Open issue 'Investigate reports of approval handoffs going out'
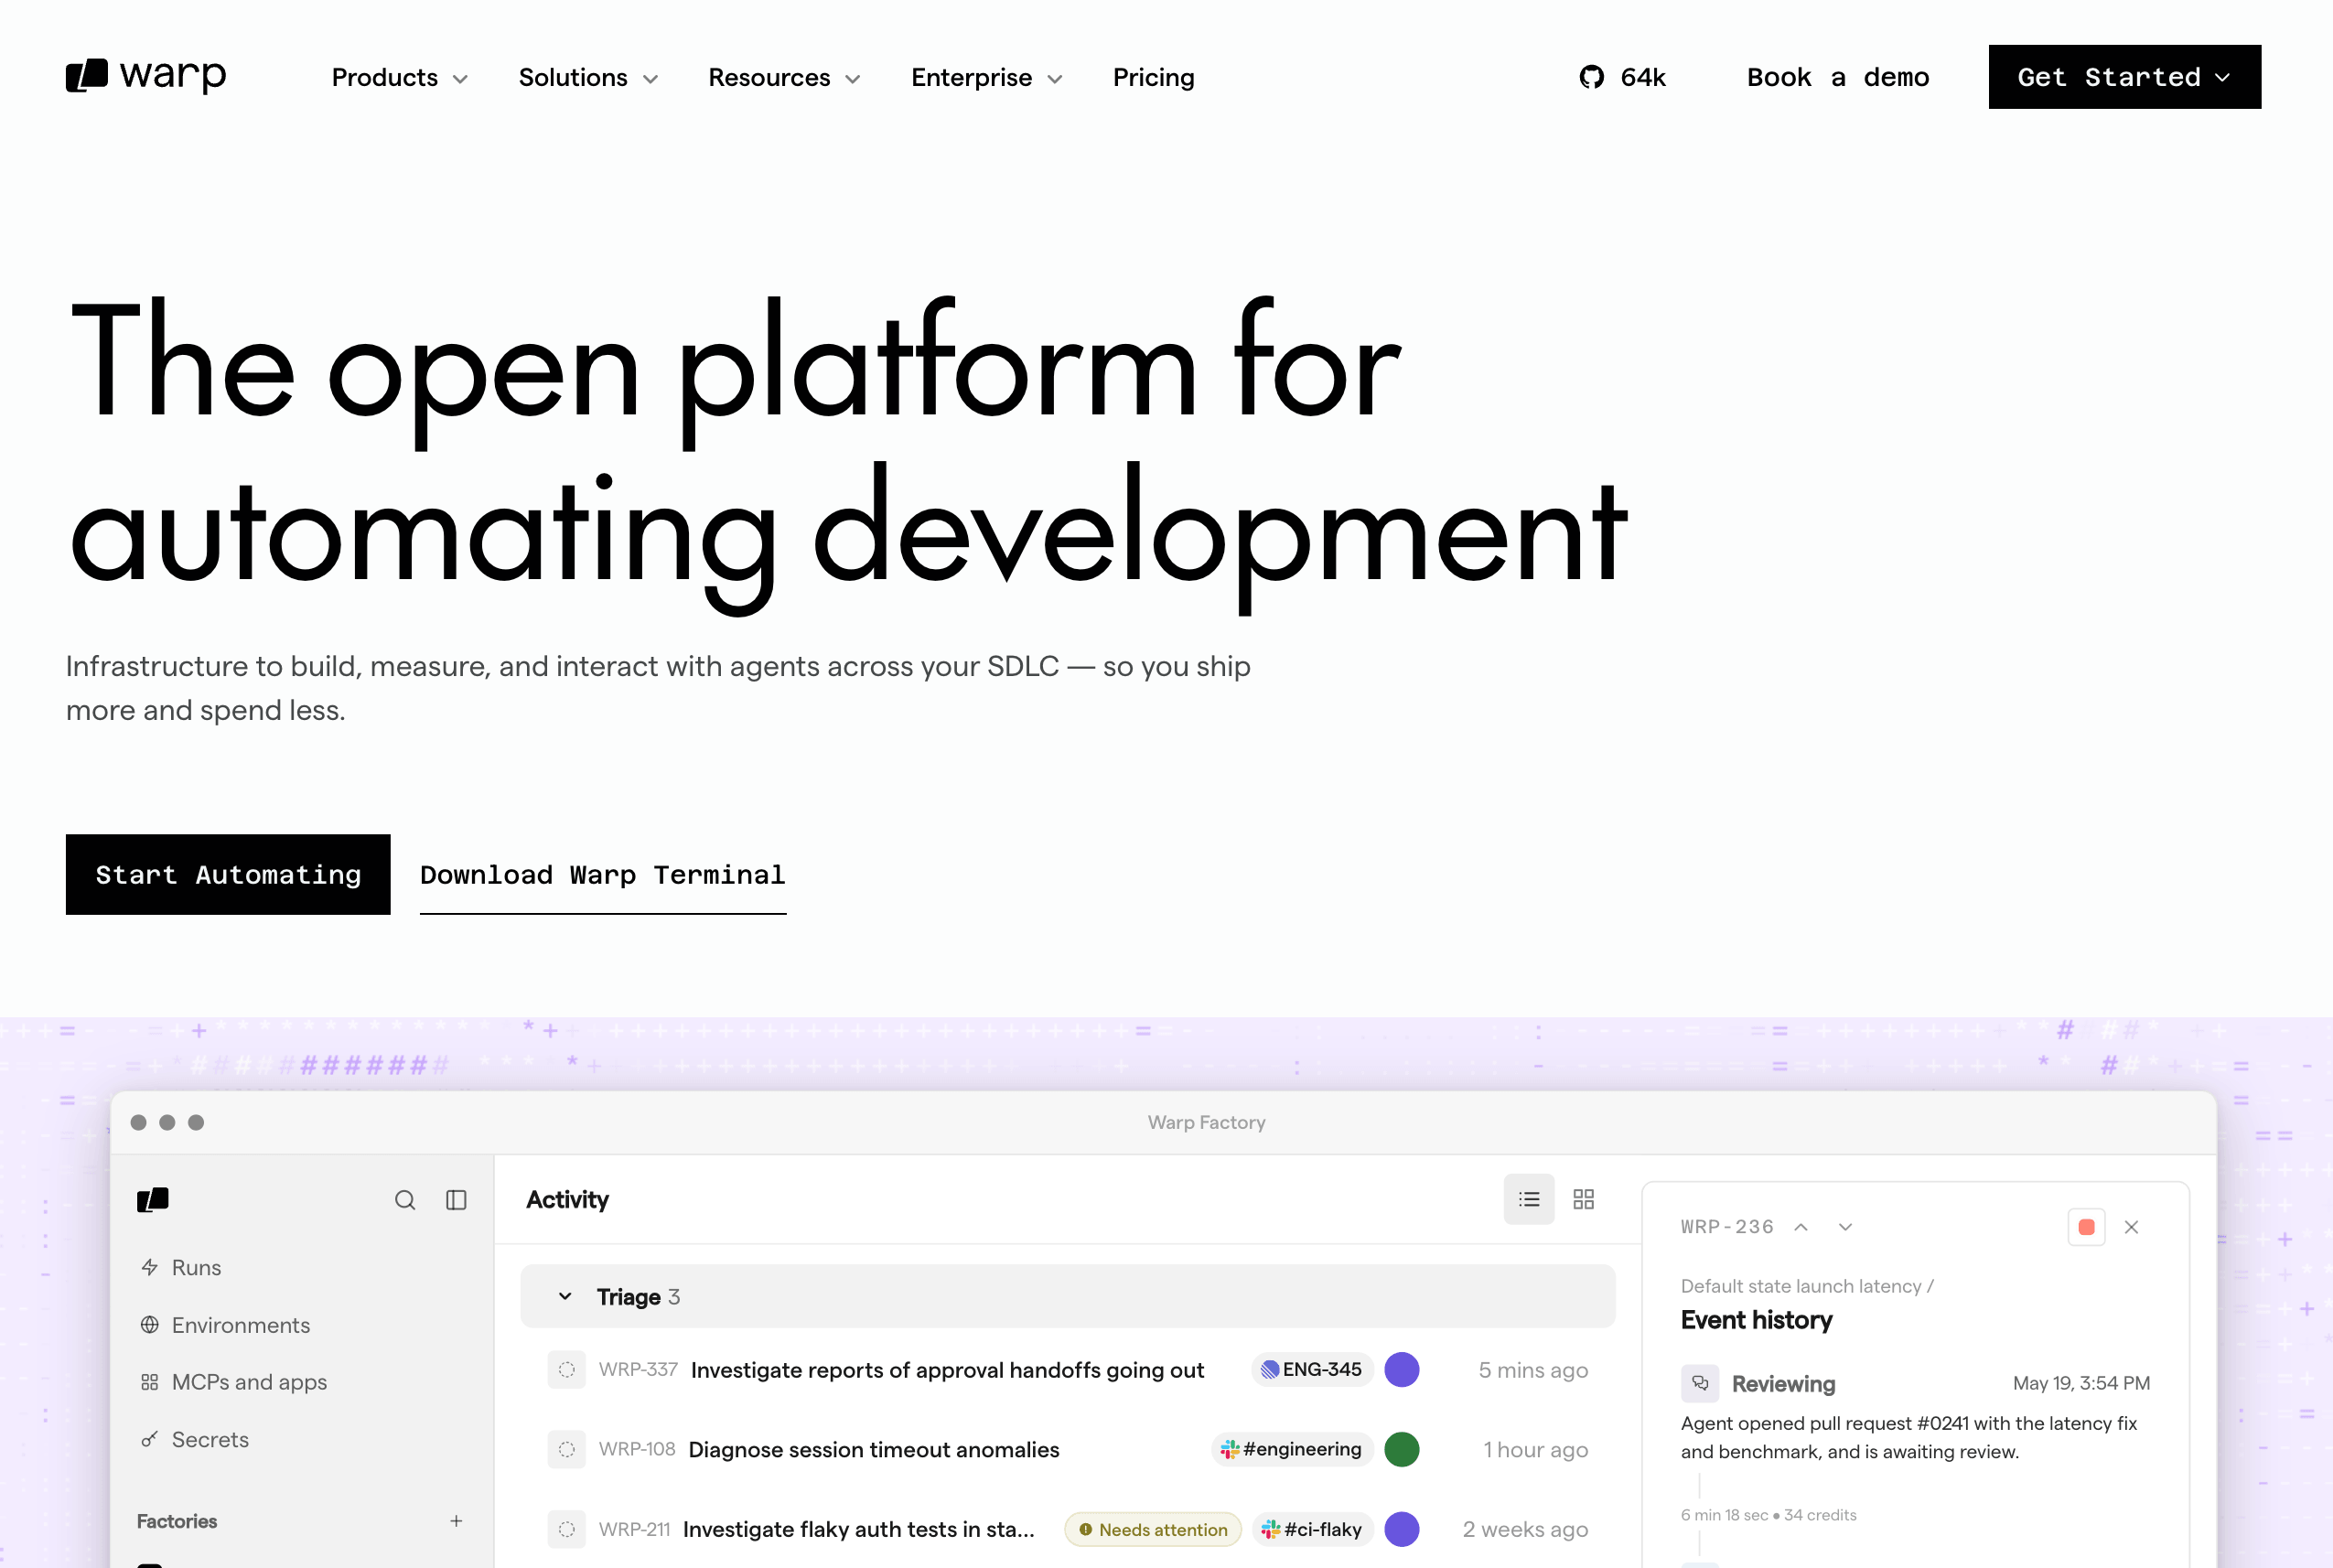The height and width of the screenshot is (1568, 2333). tap(948, 1370)
